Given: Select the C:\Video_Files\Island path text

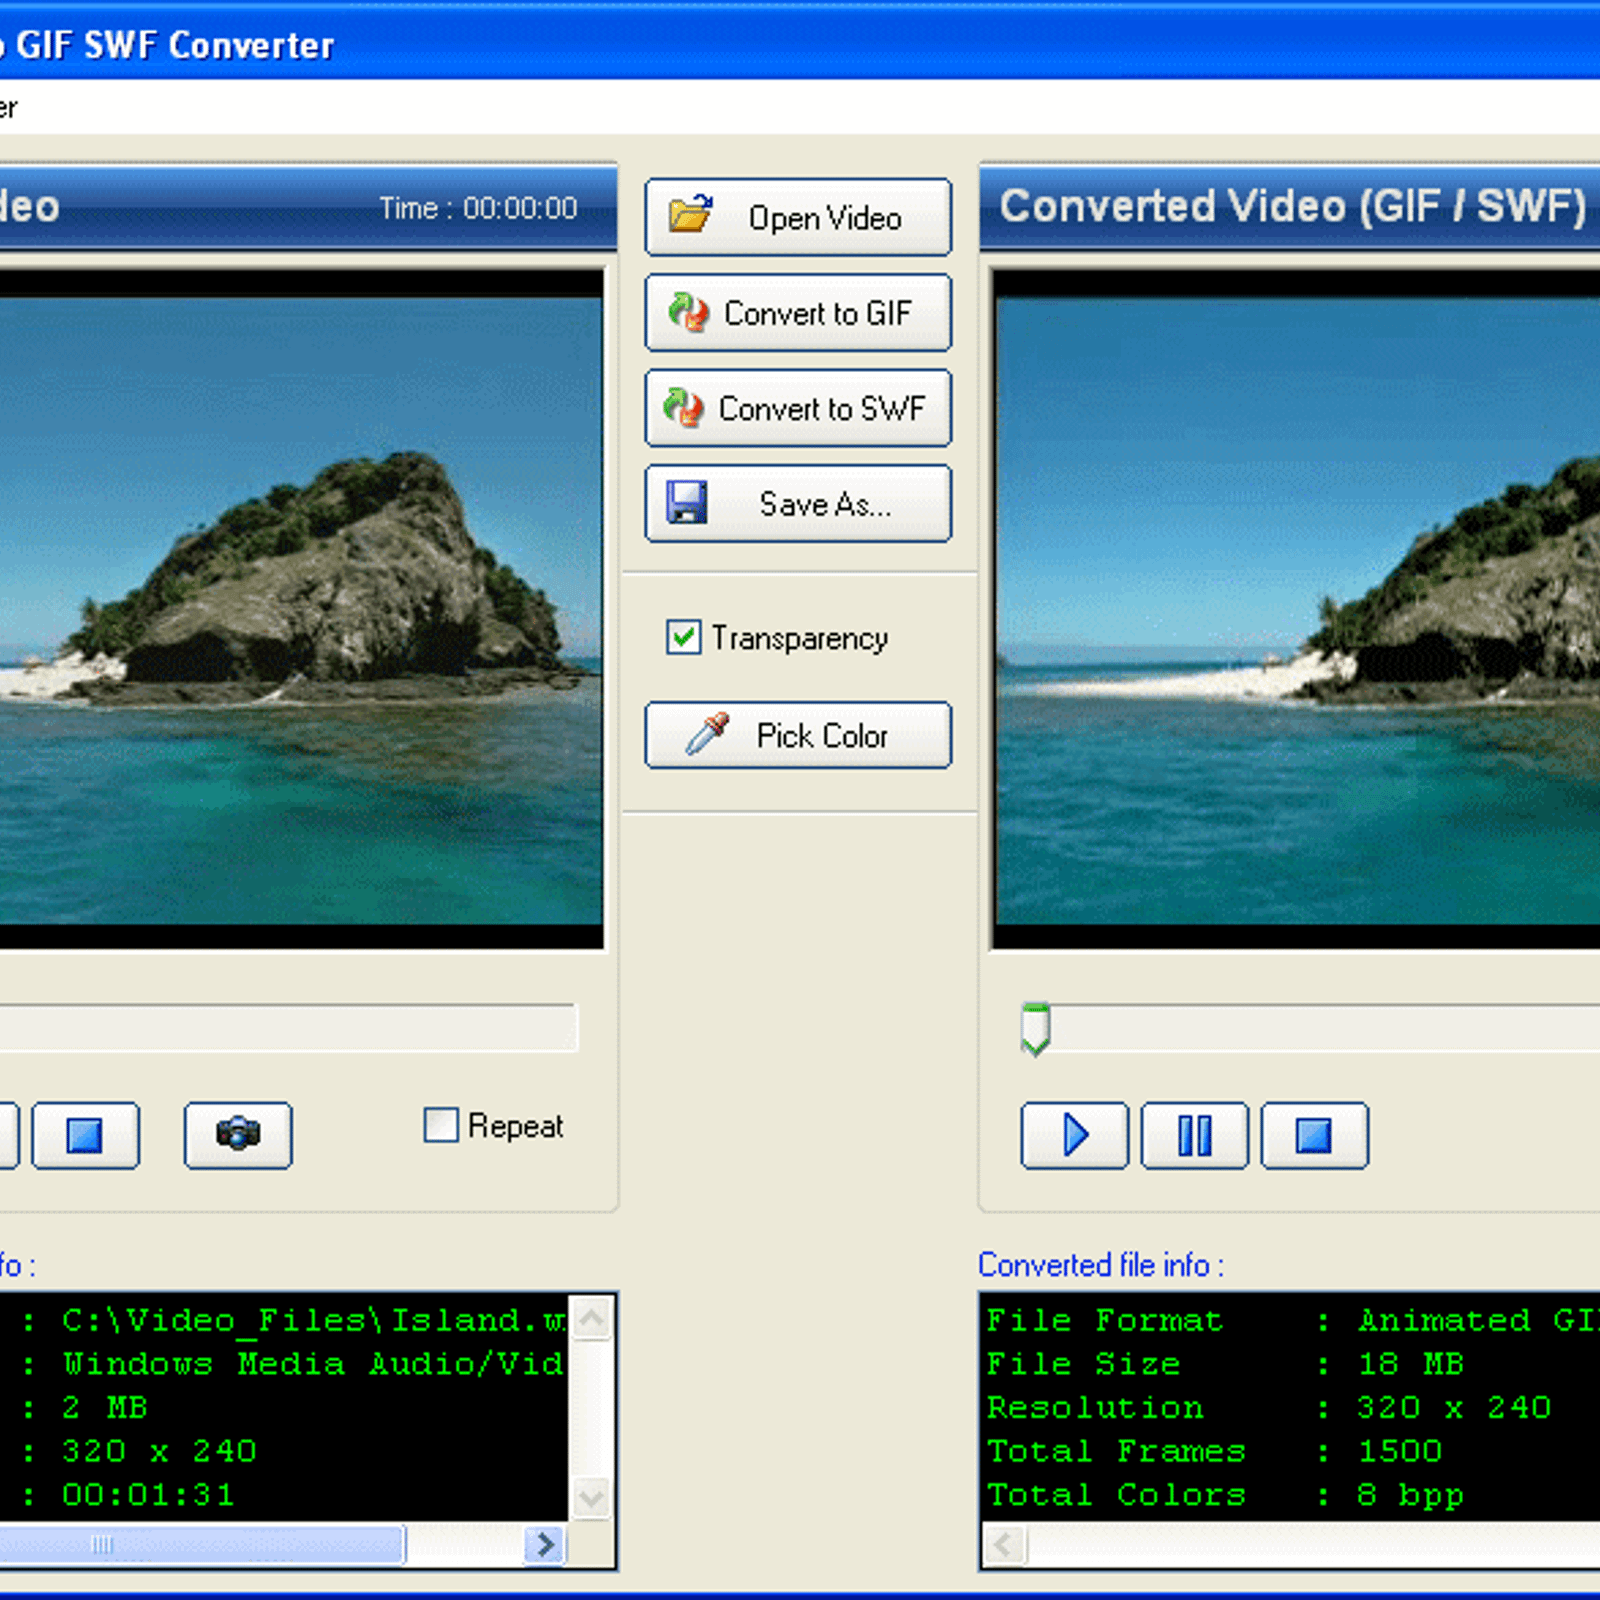Looking at the screenshot, I should pyautogui.click(x=314, y=1321).
